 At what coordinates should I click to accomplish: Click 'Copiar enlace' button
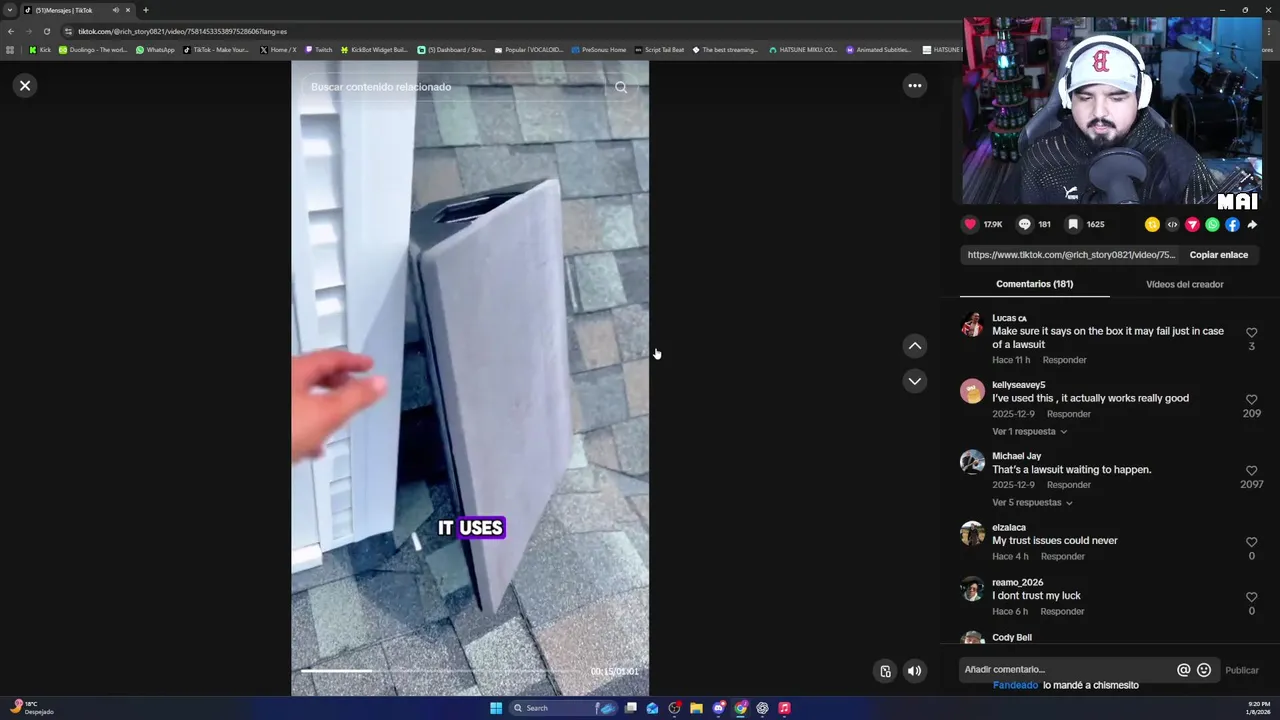click(1218, 255)
